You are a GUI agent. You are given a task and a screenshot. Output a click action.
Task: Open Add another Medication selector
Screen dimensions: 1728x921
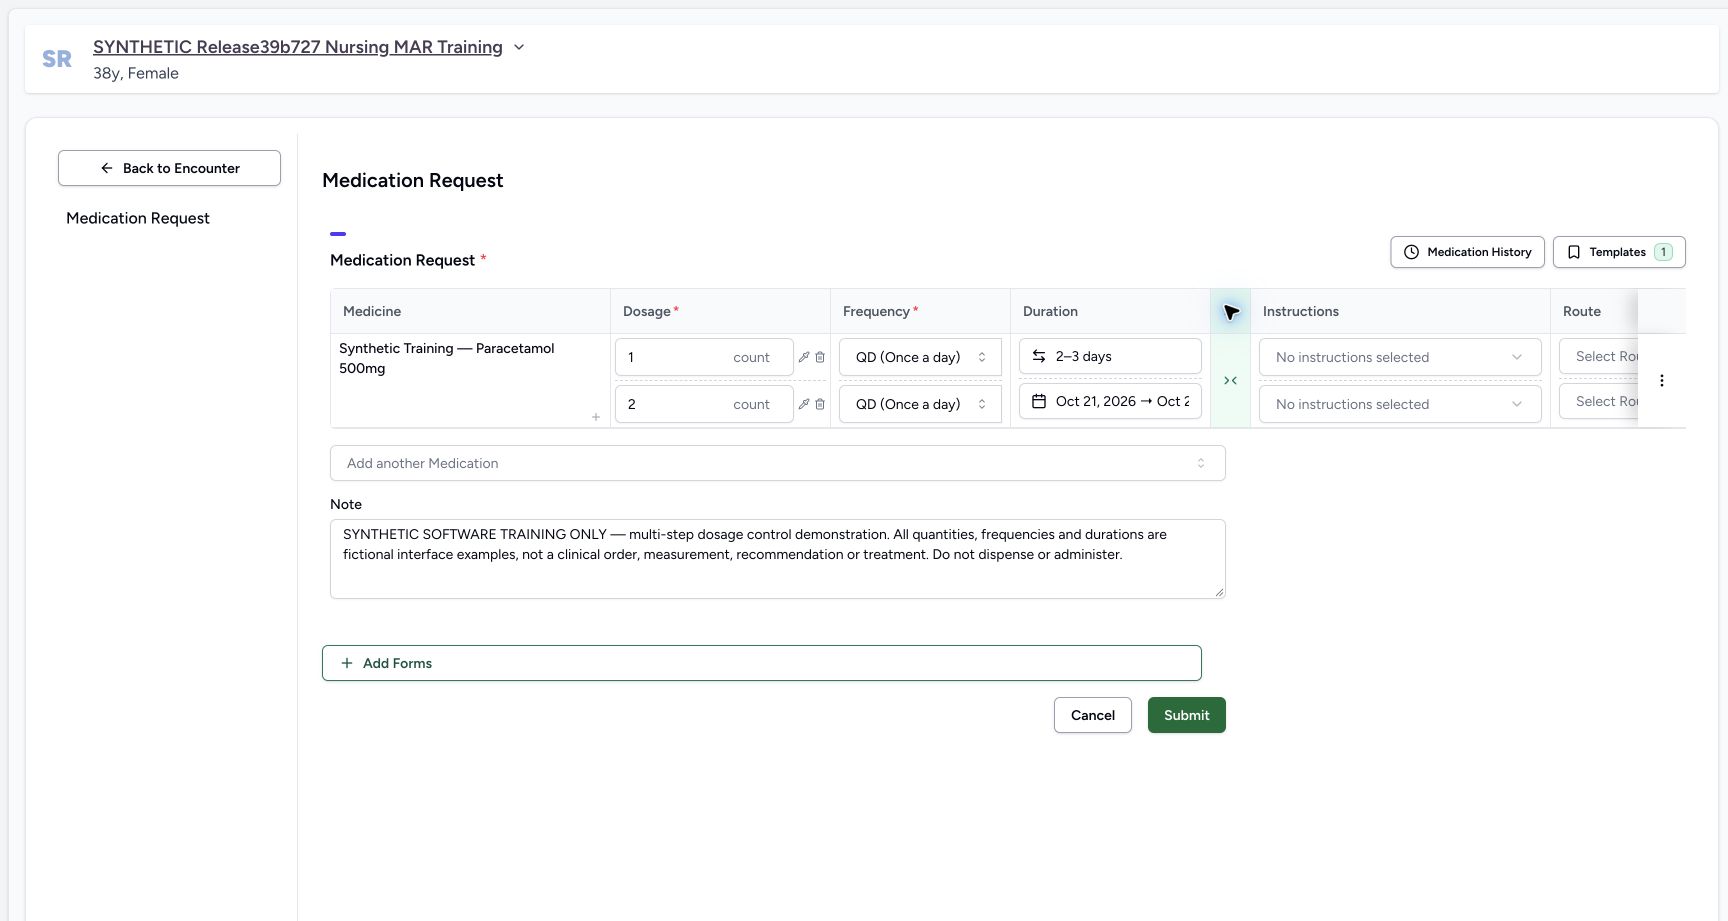coord(777,463)
